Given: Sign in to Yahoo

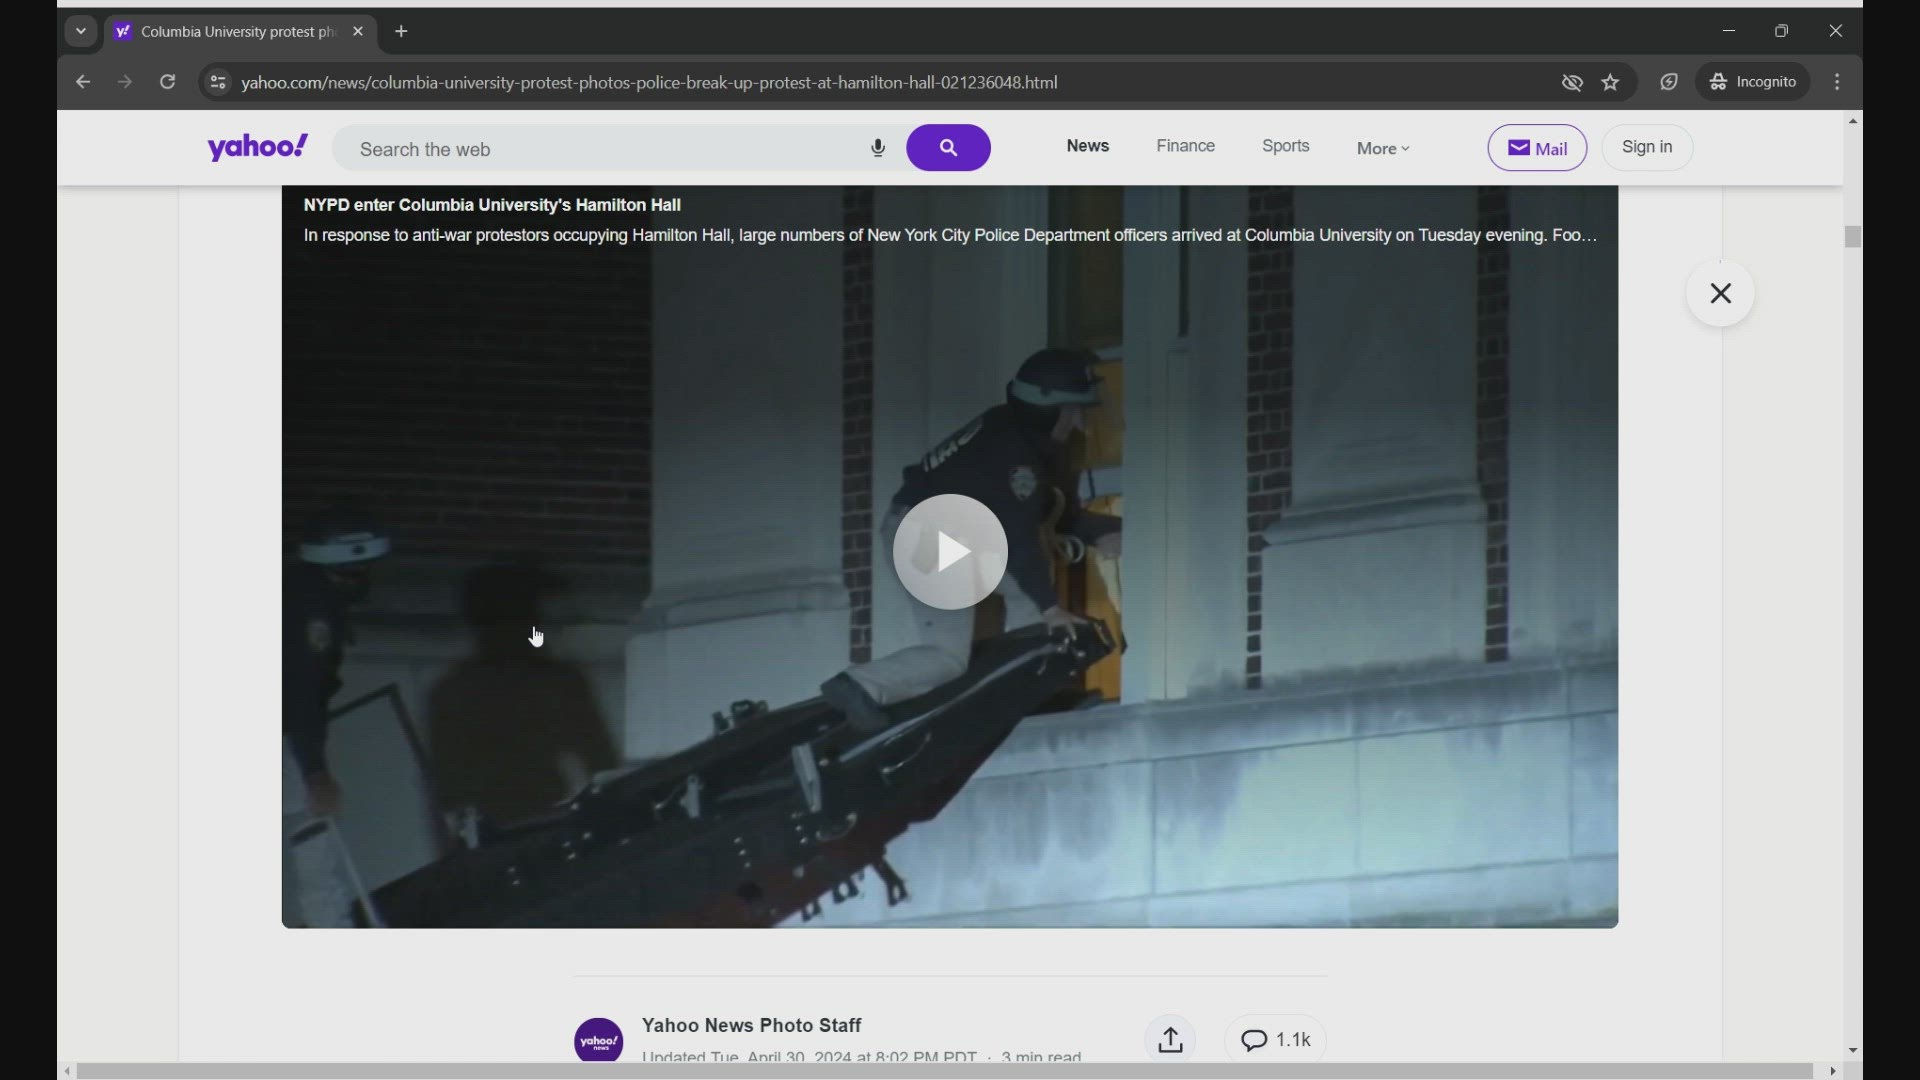Looking at the screenshot, I should pos(1647,147).
